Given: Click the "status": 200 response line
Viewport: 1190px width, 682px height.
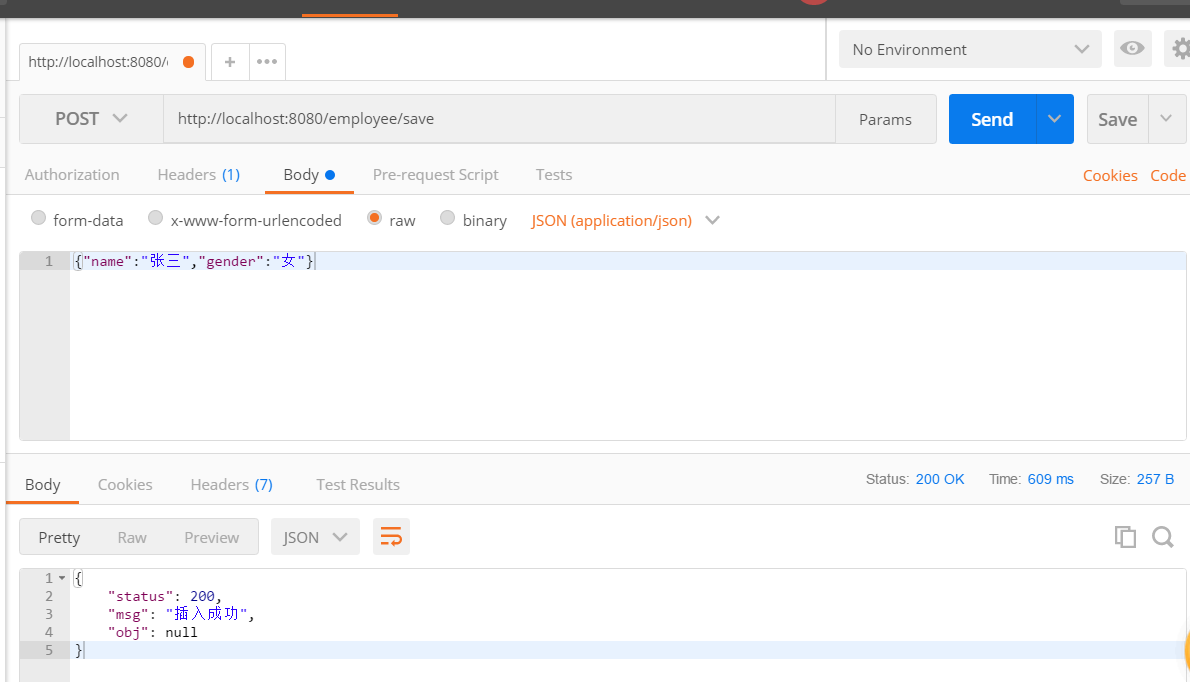Looking at the screenshot, I should (x=164, y=596).
